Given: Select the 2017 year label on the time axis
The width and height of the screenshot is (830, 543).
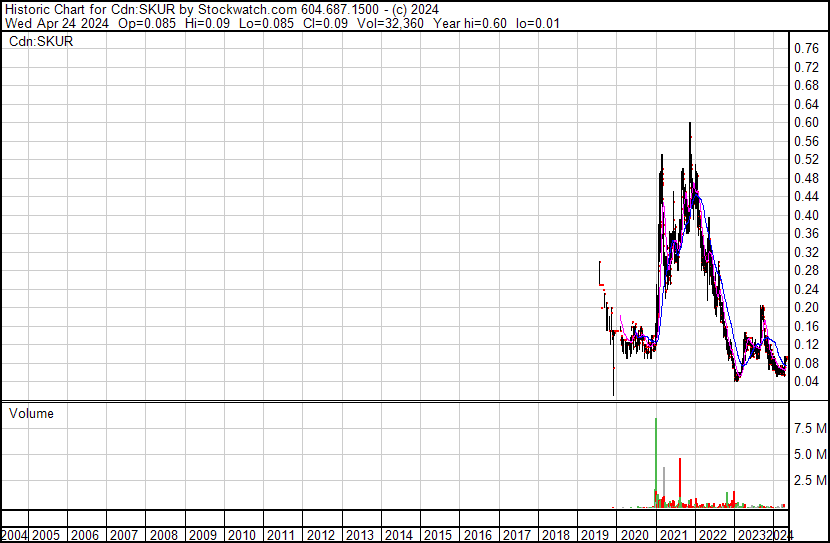Looking at the screenshot, I should 517,535.
